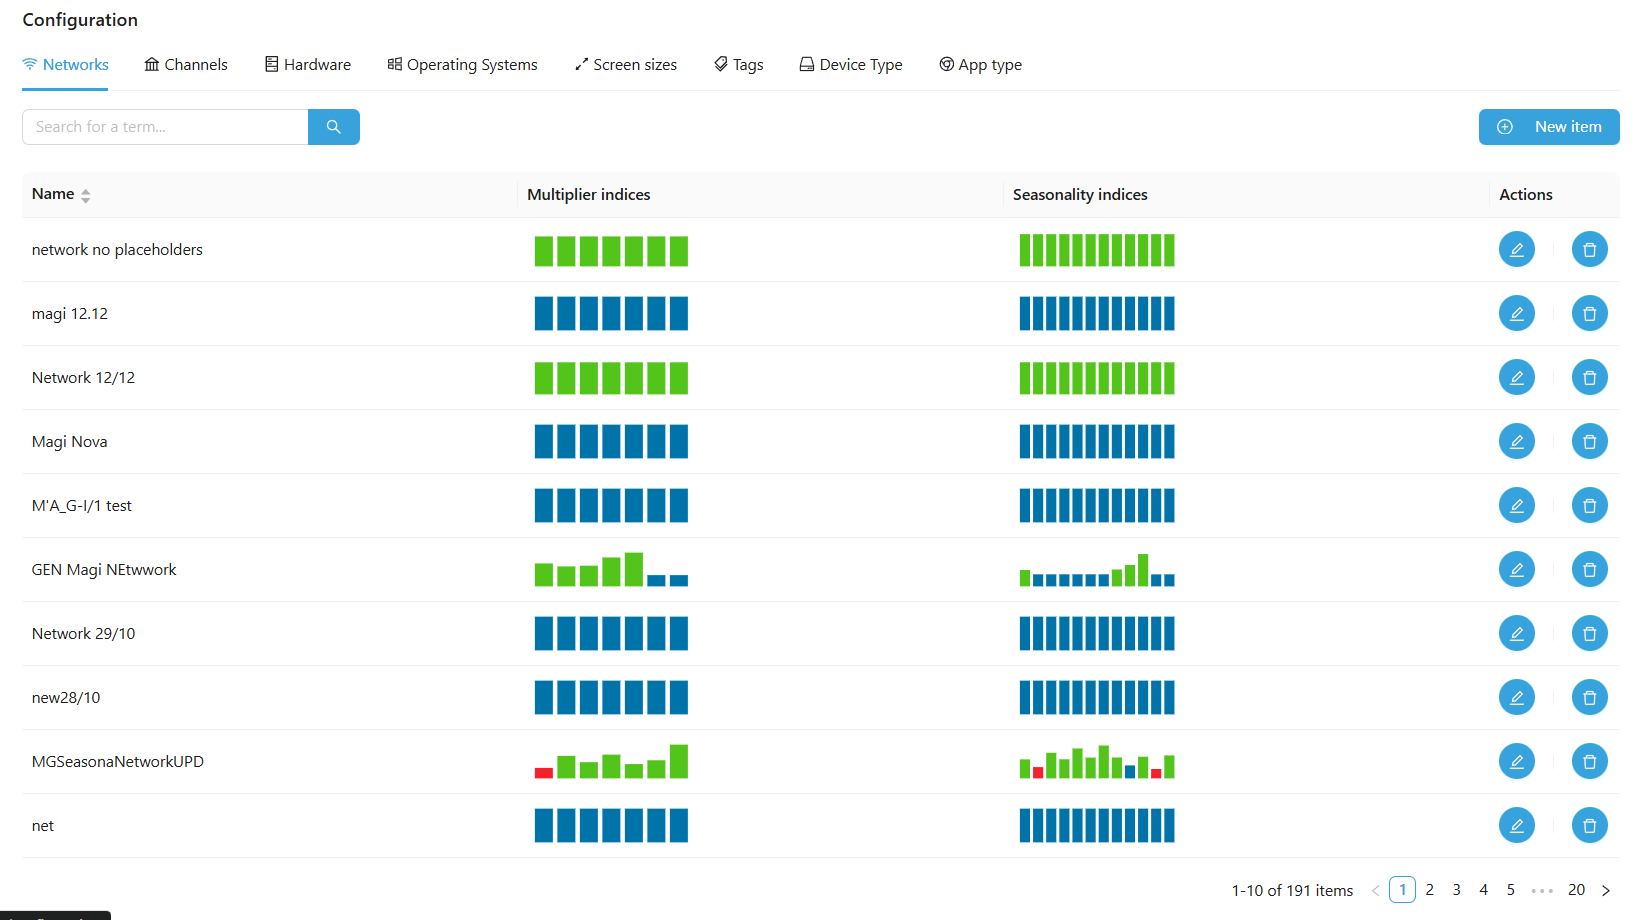The width and height of the screenshot is (1638, 920).
Task: Select page 3 in pagination
Action: pyautogui.click(x=1456, y=890)
